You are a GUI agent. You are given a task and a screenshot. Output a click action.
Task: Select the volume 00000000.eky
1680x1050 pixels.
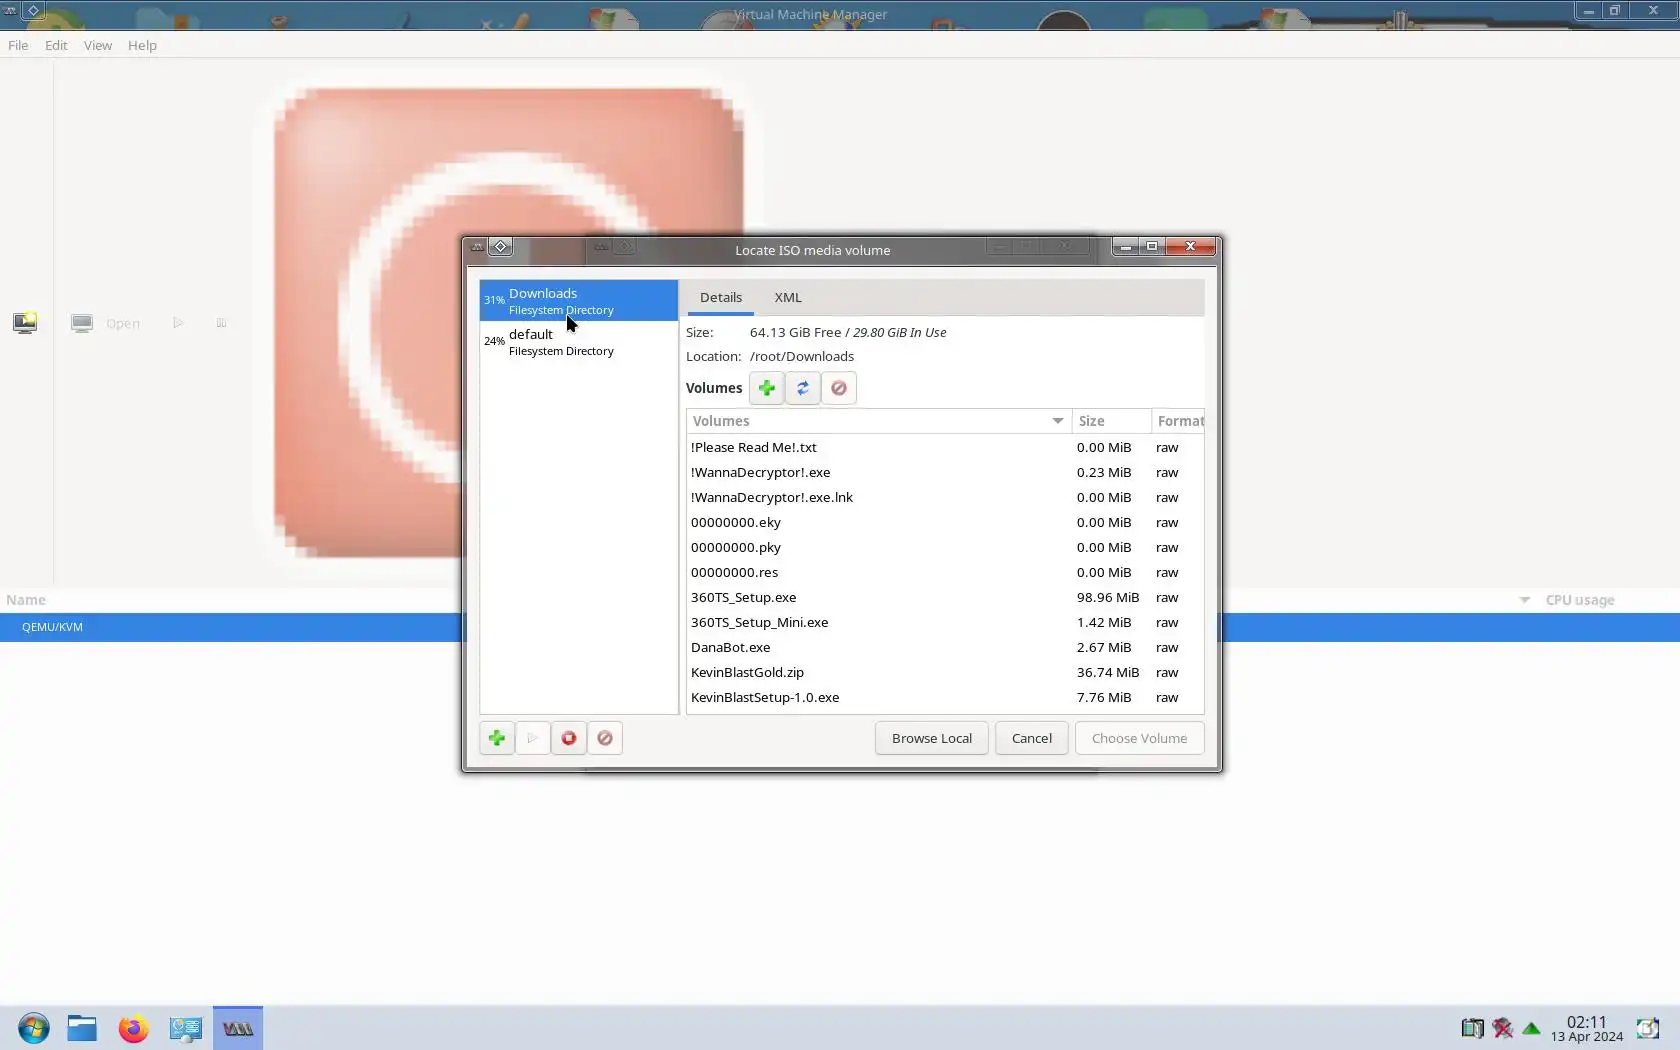tap(945, 522)
